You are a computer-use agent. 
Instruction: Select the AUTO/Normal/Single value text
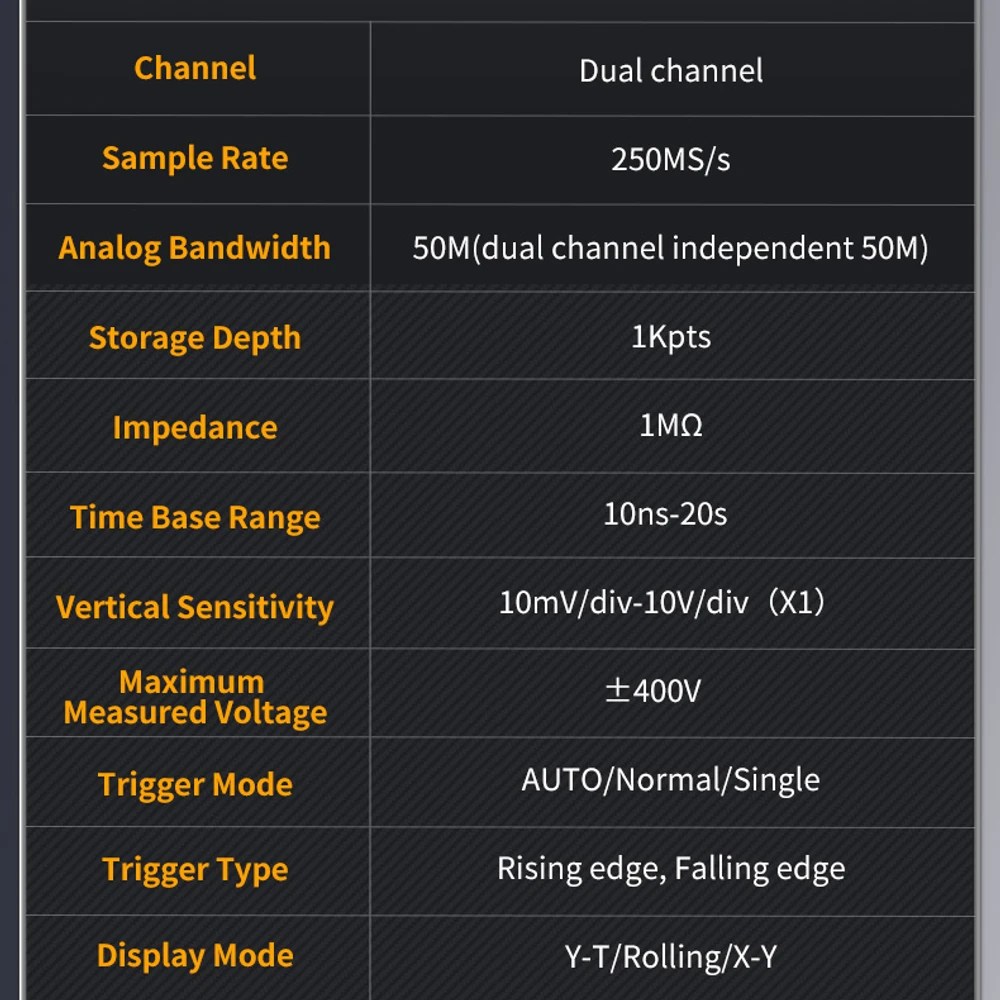point(671,780)
